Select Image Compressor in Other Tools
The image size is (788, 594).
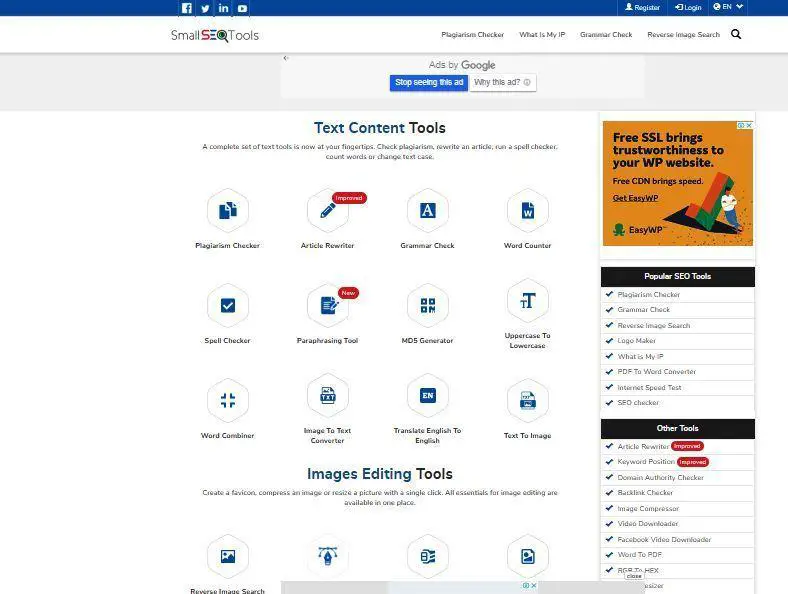pyautogui.click(x=648, y=509)
